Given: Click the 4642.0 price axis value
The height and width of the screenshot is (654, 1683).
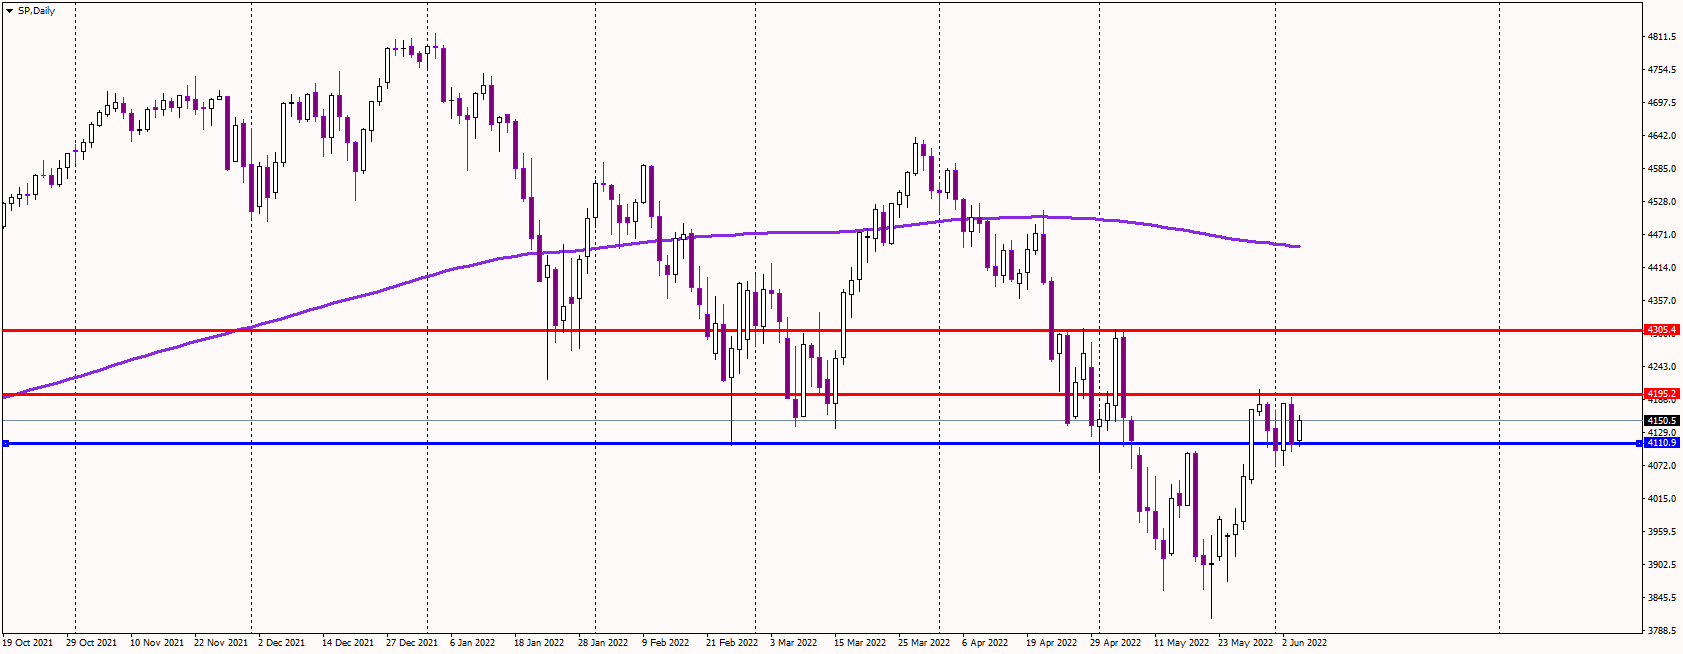Looking at the screenshot, I should [x=1662, y=136].
